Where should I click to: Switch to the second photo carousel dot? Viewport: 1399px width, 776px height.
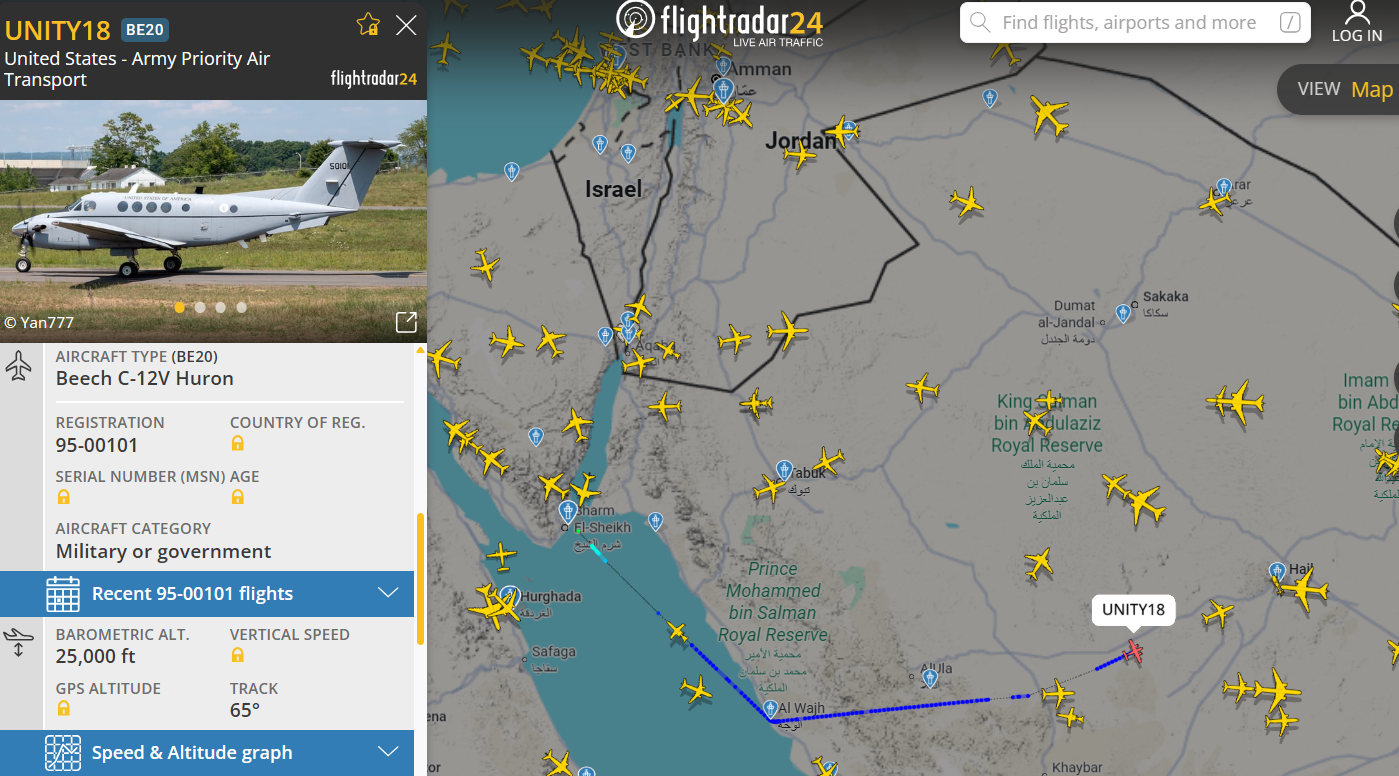(201, 308)
